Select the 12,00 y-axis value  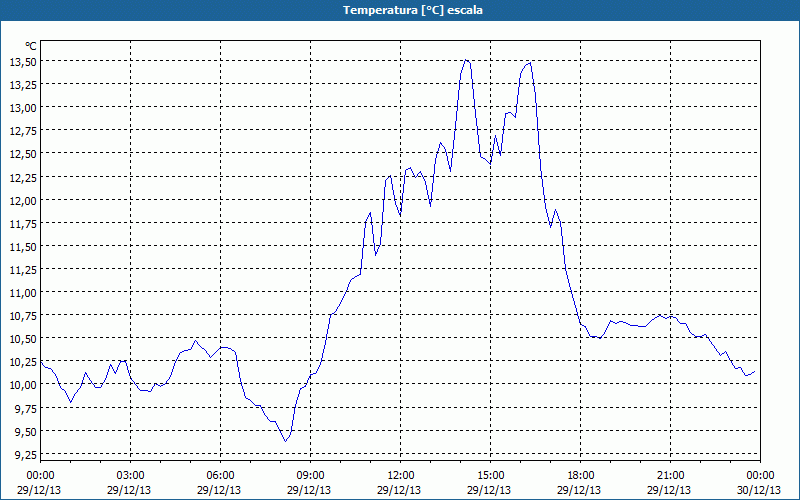[23, 200]
